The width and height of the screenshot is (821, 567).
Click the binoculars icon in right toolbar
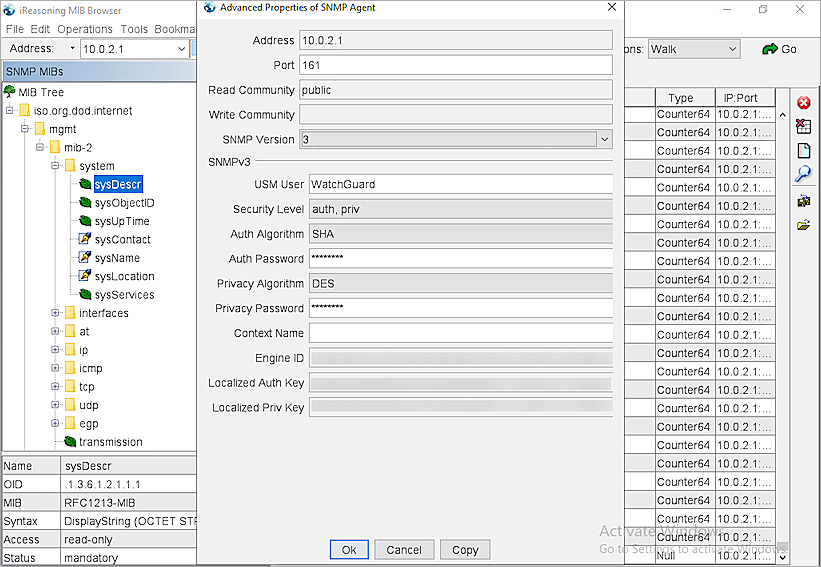click(x=804, y=201)
